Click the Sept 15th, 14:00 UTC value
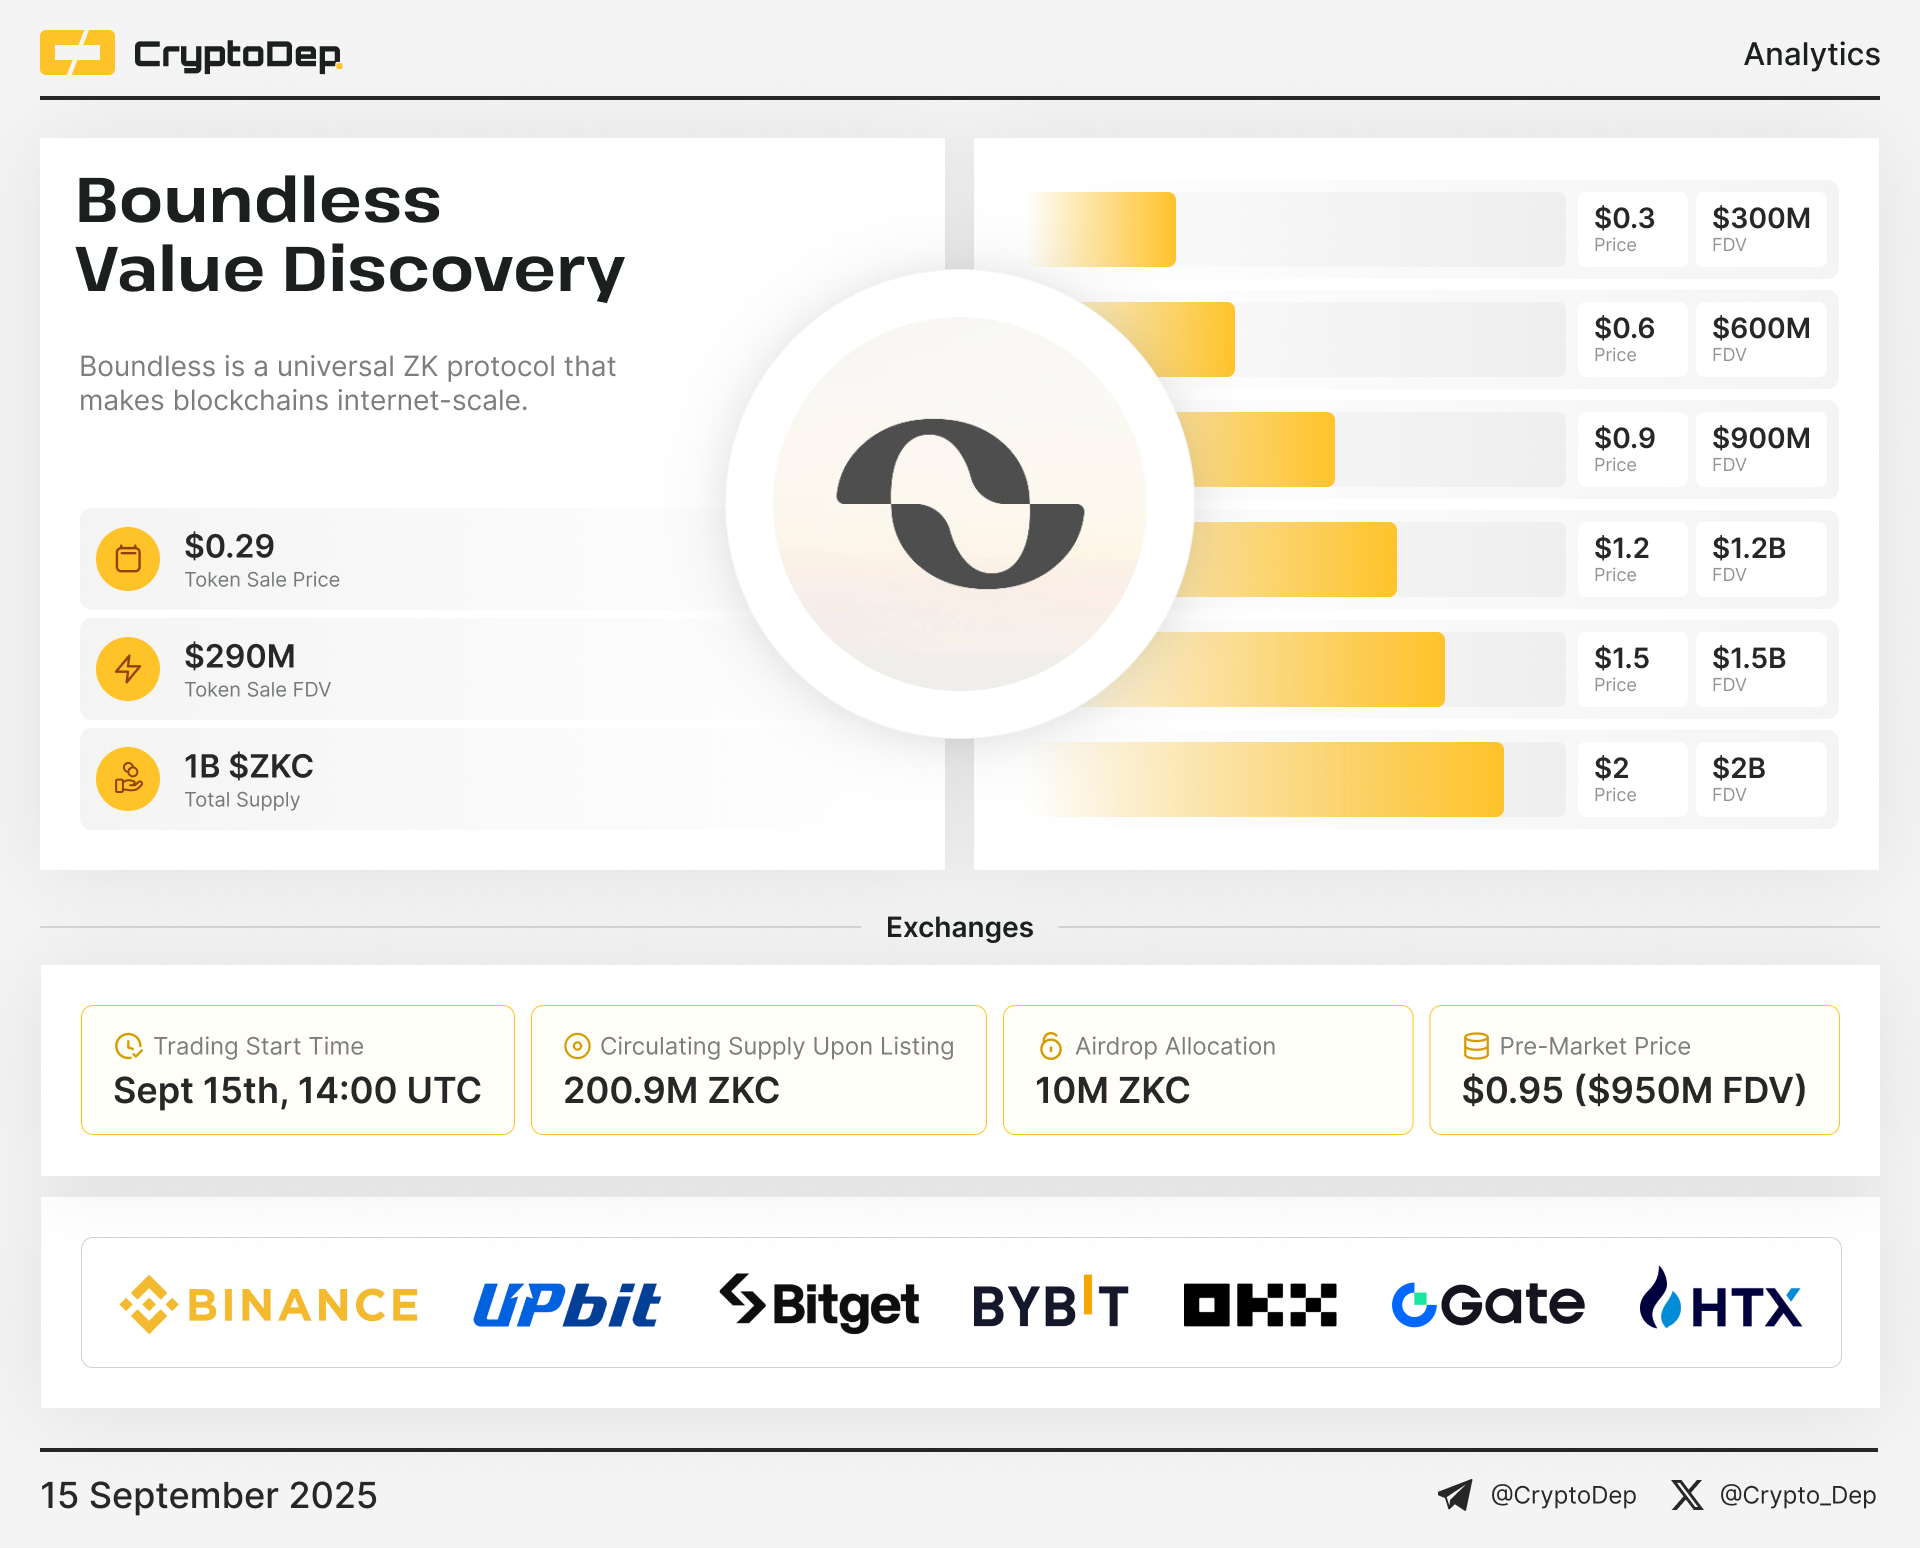Viewport: 1920px width, 1548px height. [x=297, y=1090]
